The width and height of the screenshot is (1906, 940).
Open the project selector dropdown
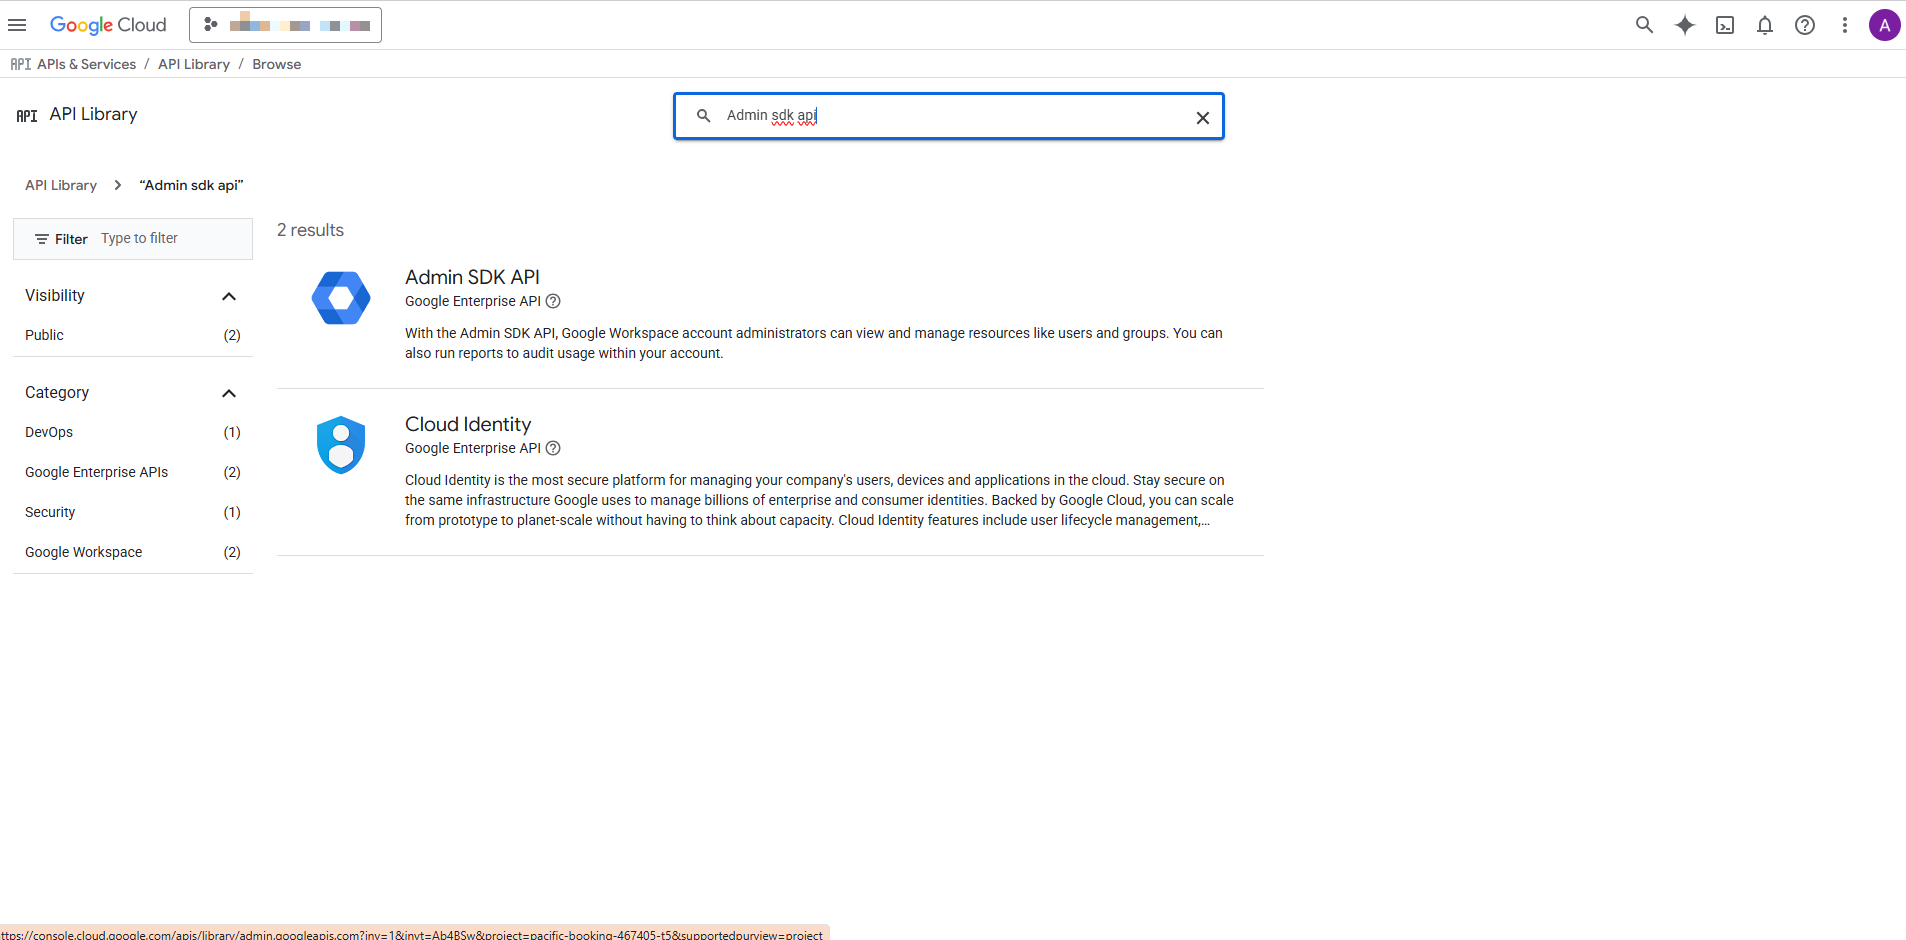[x=285, y=25]
